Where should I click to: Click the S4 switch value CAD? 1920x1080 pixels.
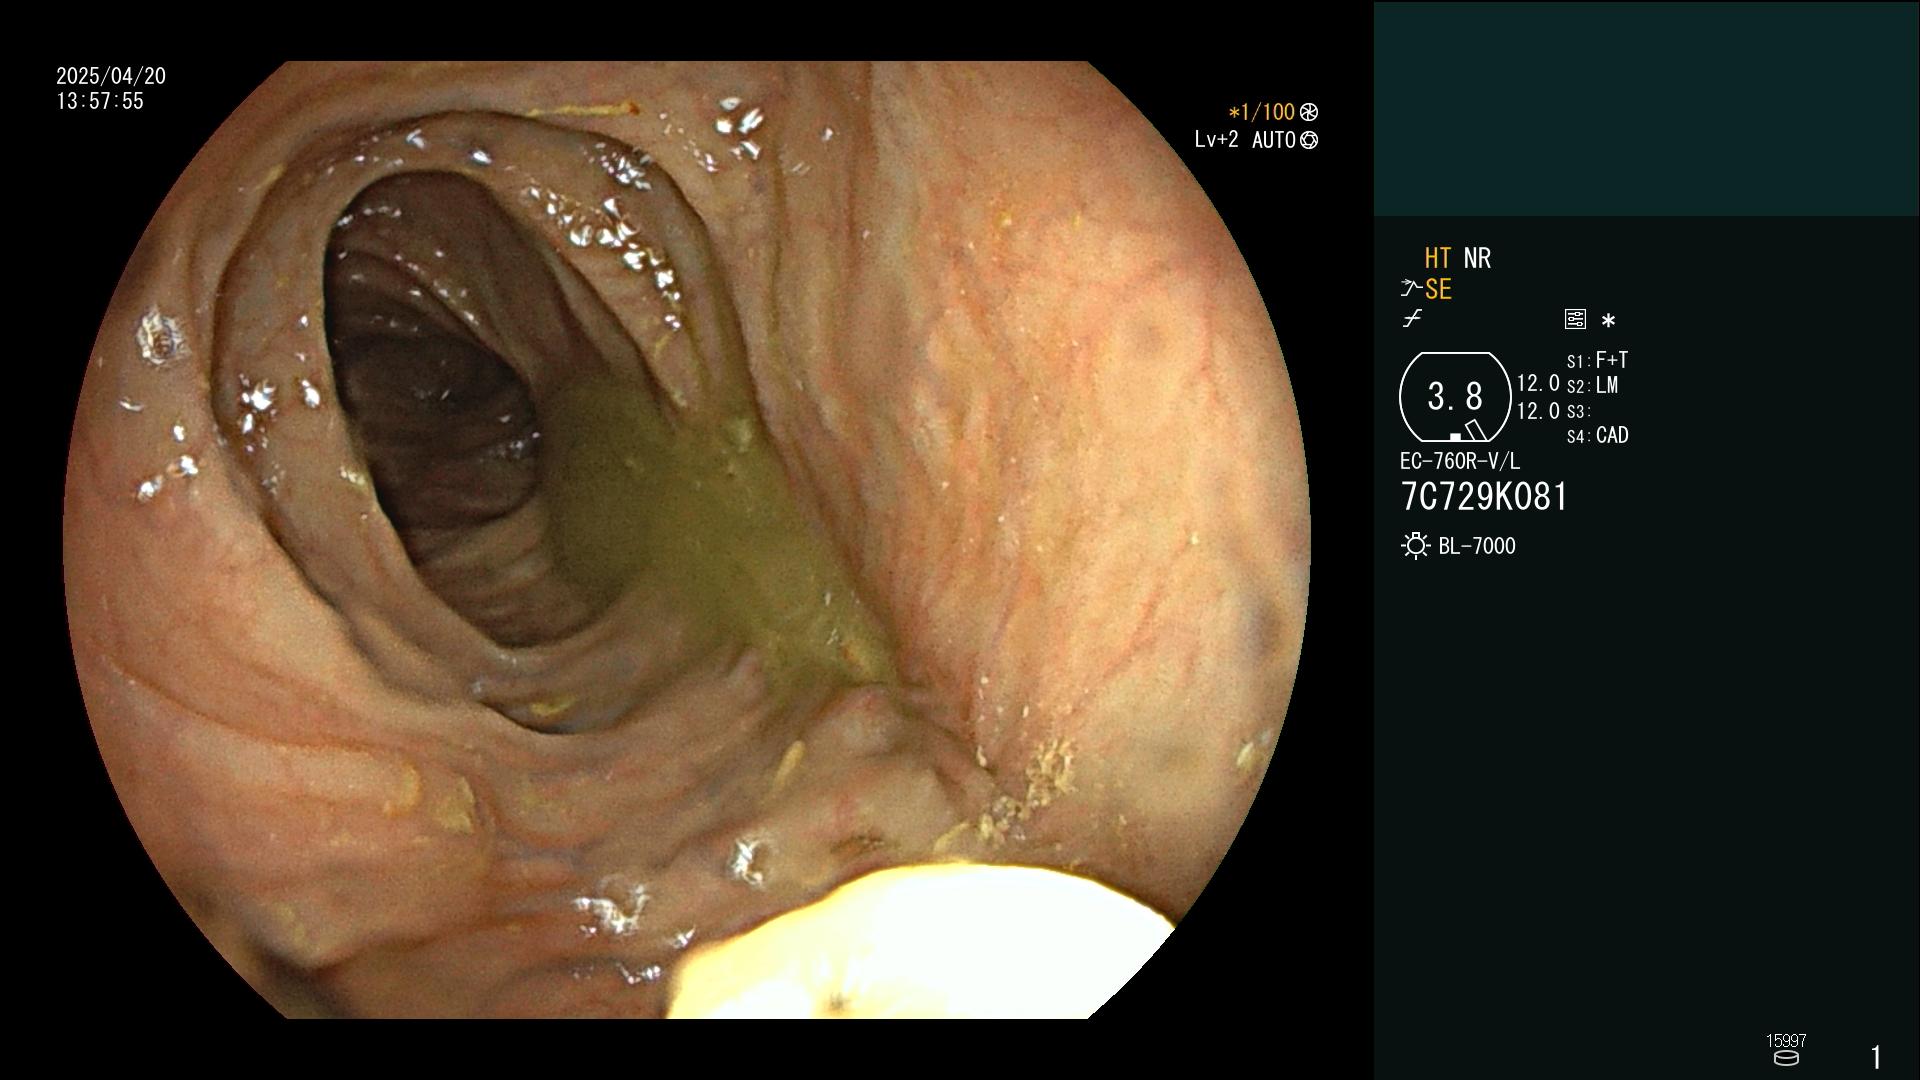[x=1612, y=435]
